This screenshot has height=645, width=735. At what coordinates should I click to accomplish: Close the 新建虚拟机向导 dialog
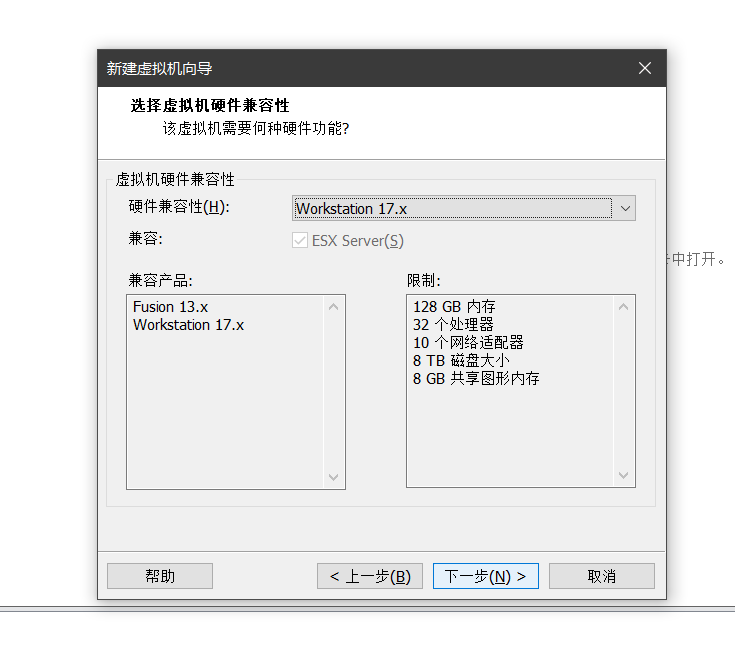(x=645, y=68)
